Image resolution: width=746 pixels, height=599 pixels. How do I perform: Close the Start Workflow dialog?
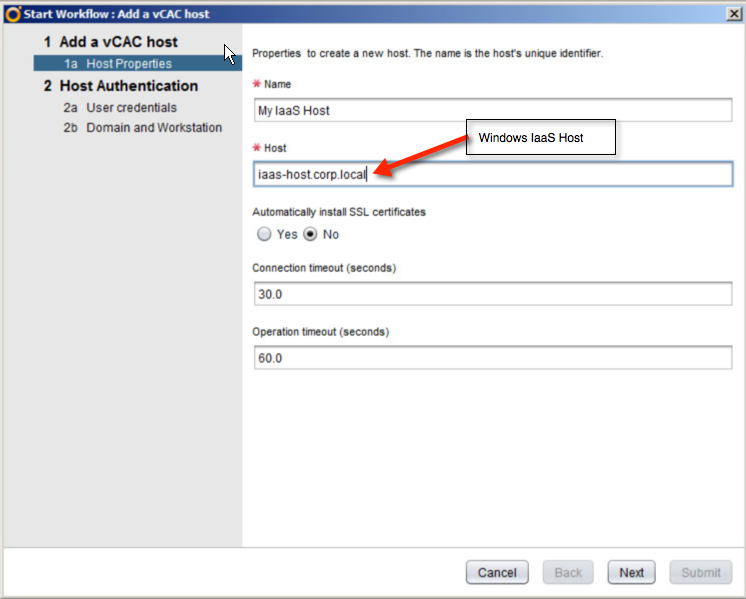click(x=734, y=14)
